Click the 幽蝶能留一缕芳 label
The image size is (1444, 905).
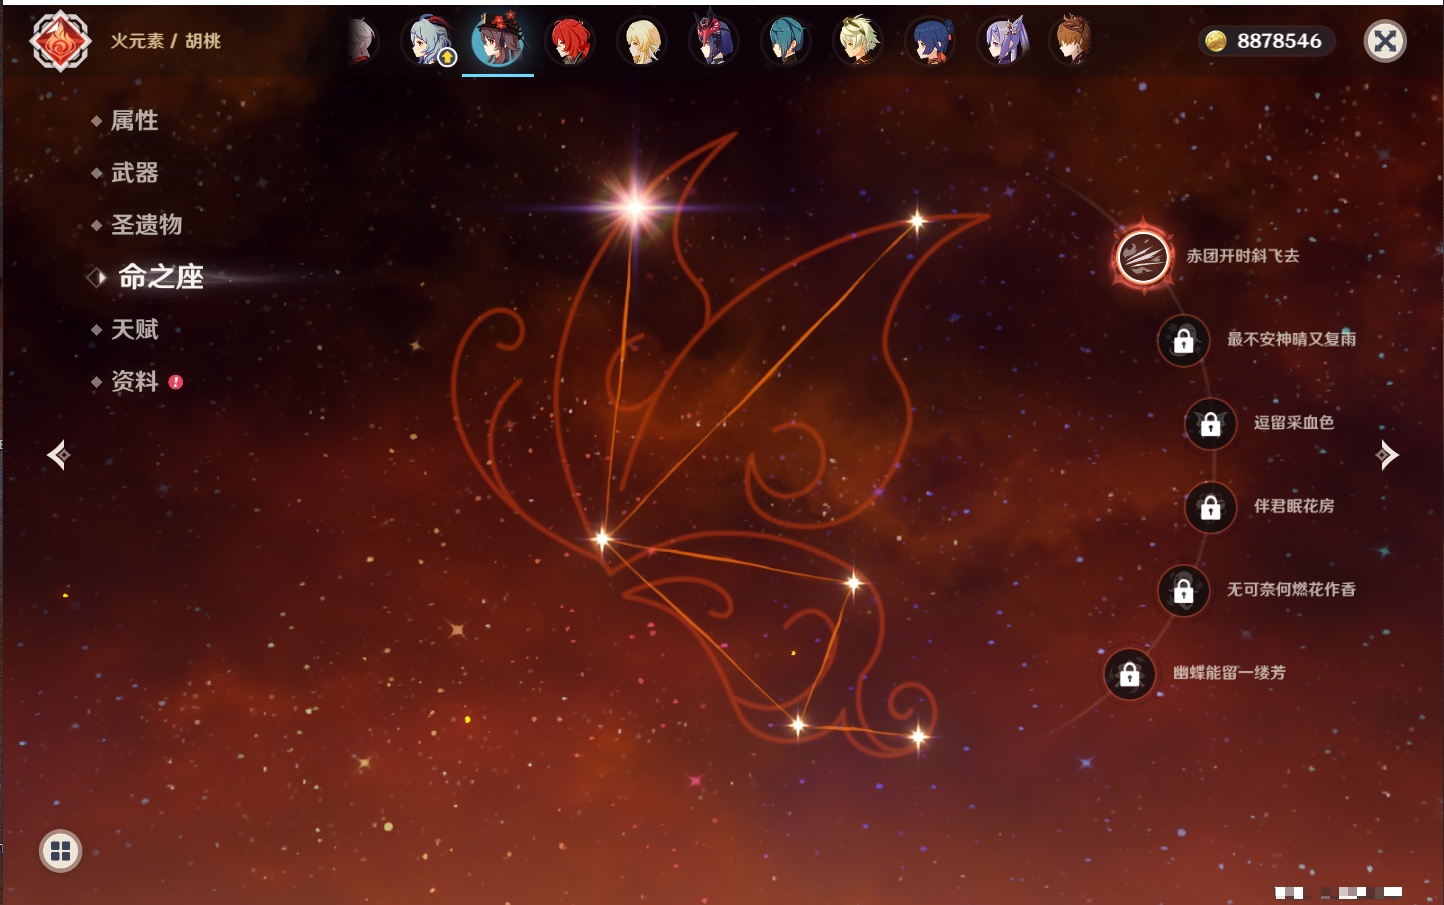pyautogui.click(x=1229, y=673)
